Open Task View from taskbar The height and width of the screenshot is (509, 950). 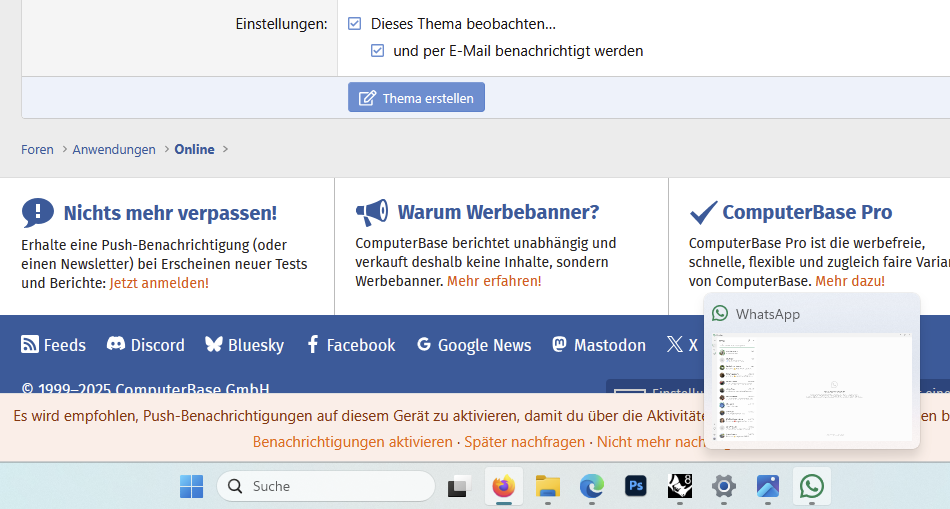point(460,486)
